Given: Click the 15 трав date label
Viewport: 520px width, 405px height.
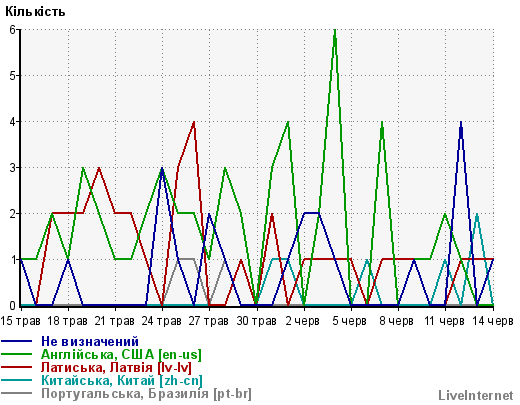Looking at the screenshot, I should point(20,321).
